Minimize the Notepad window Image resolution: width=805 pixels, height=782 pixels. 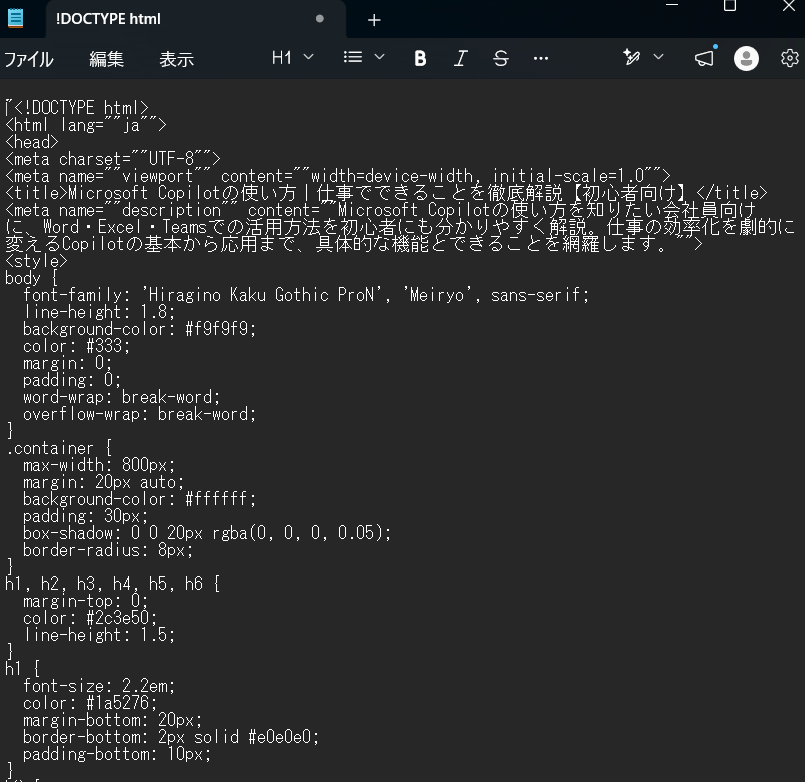tap(672, 5)
